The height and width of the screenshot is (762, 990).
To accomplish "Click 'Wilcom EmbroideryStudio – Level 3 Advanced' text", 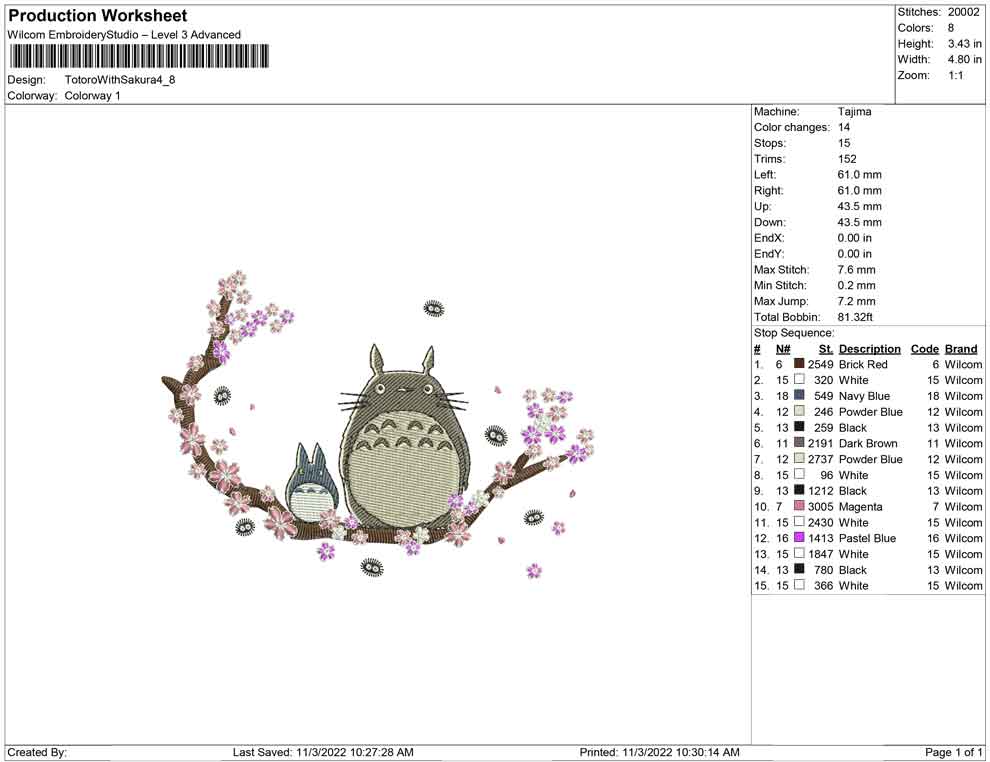I will click(124, 35).
